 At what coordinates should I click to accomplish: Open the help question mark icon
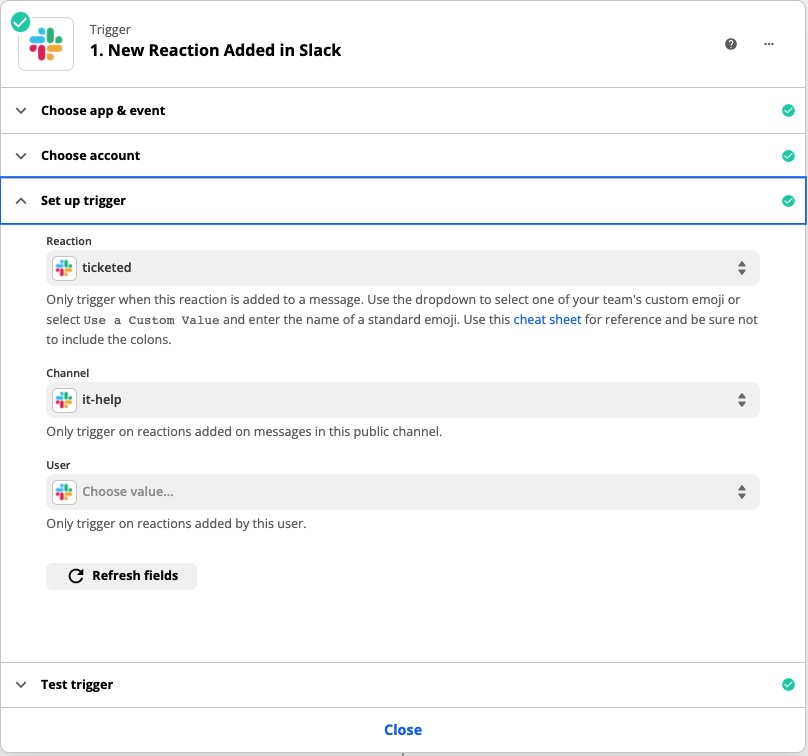point(731,44)
